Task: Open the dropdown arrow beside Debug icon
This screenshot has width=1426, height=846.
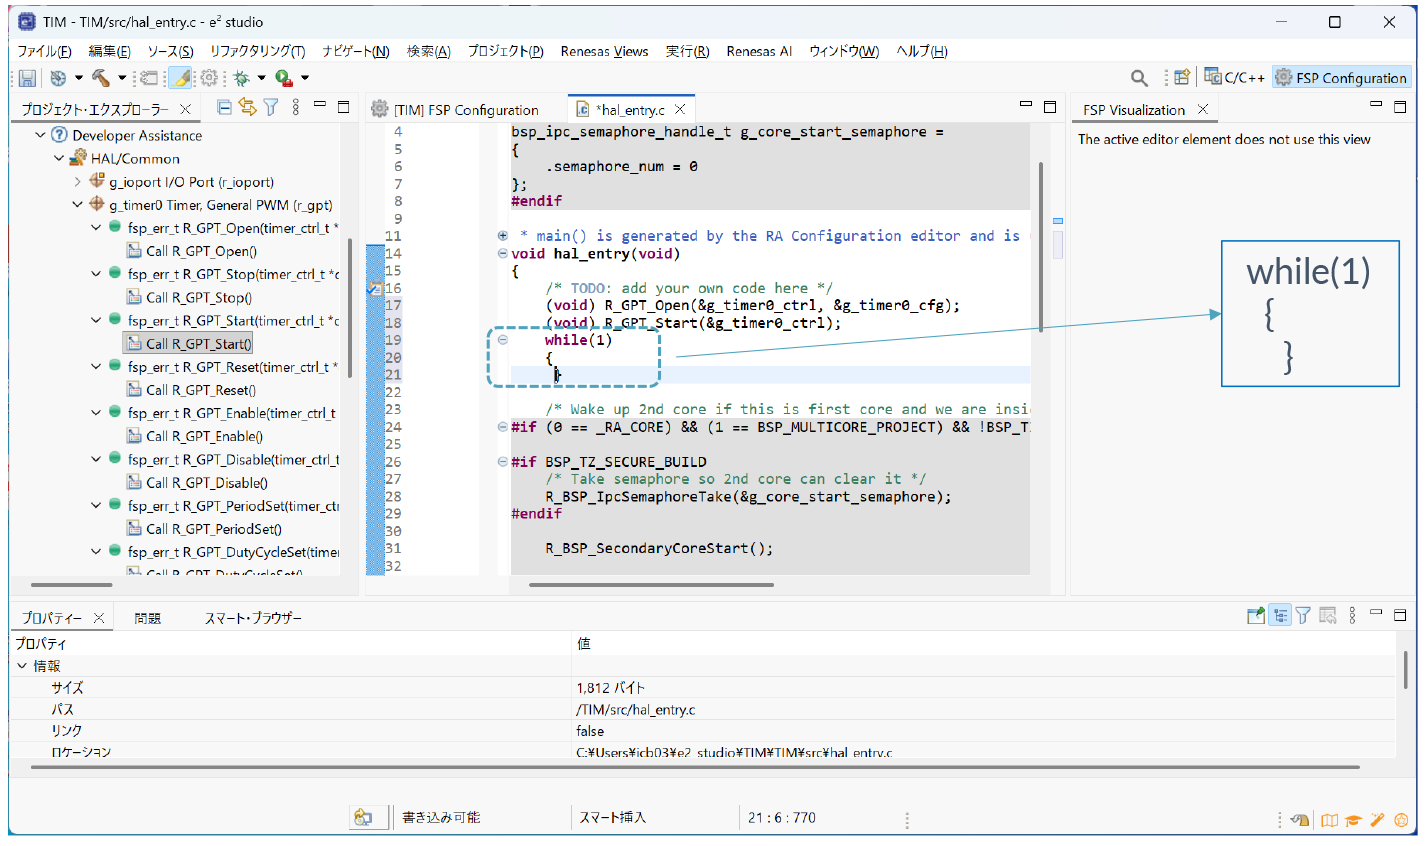Action: 261,78
